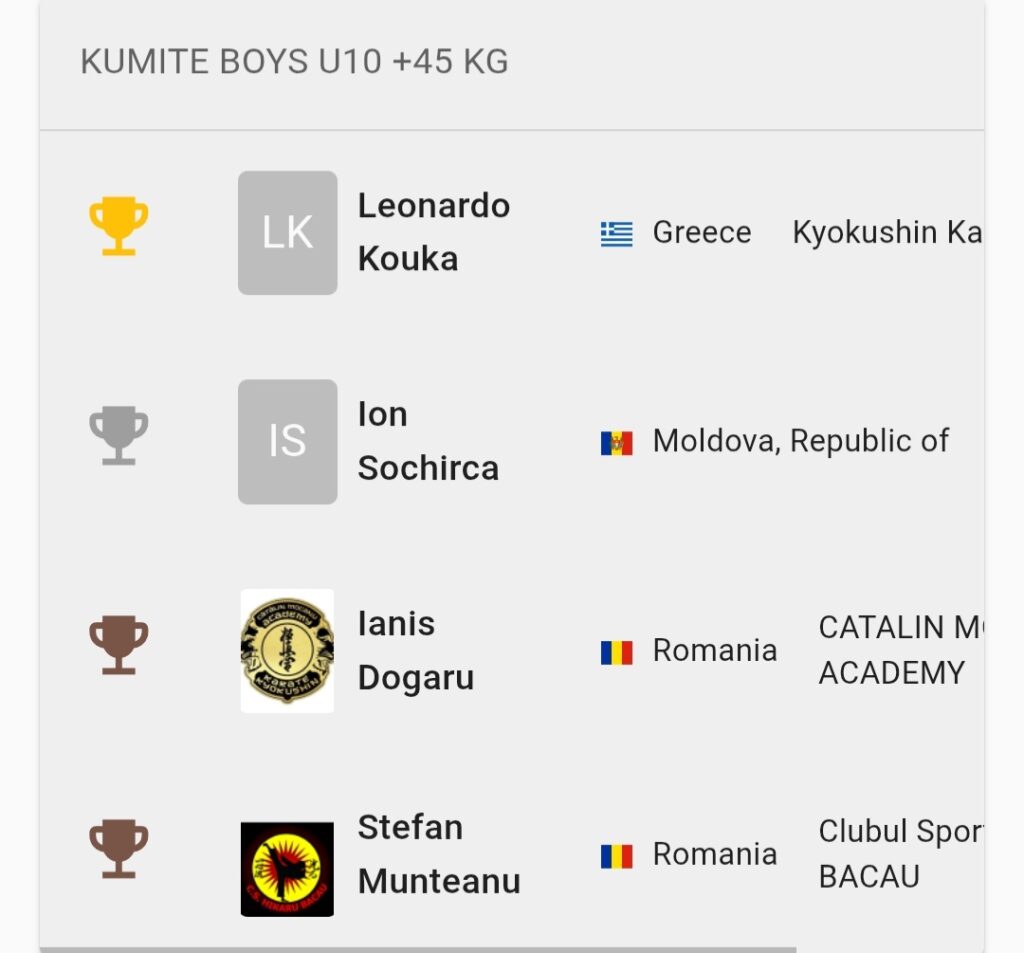This screenshot has height=953, width=1024.
Task: Click the Romania flag in Ianis Dogaru's row
Action: point(616,653)
